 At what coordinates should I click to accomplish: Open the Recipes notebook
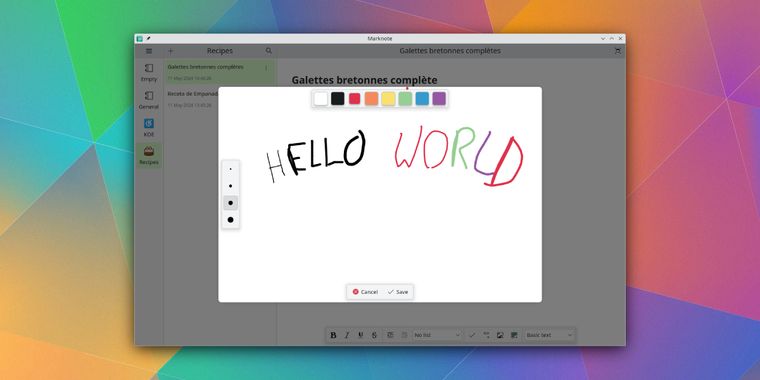pos(149,155)
